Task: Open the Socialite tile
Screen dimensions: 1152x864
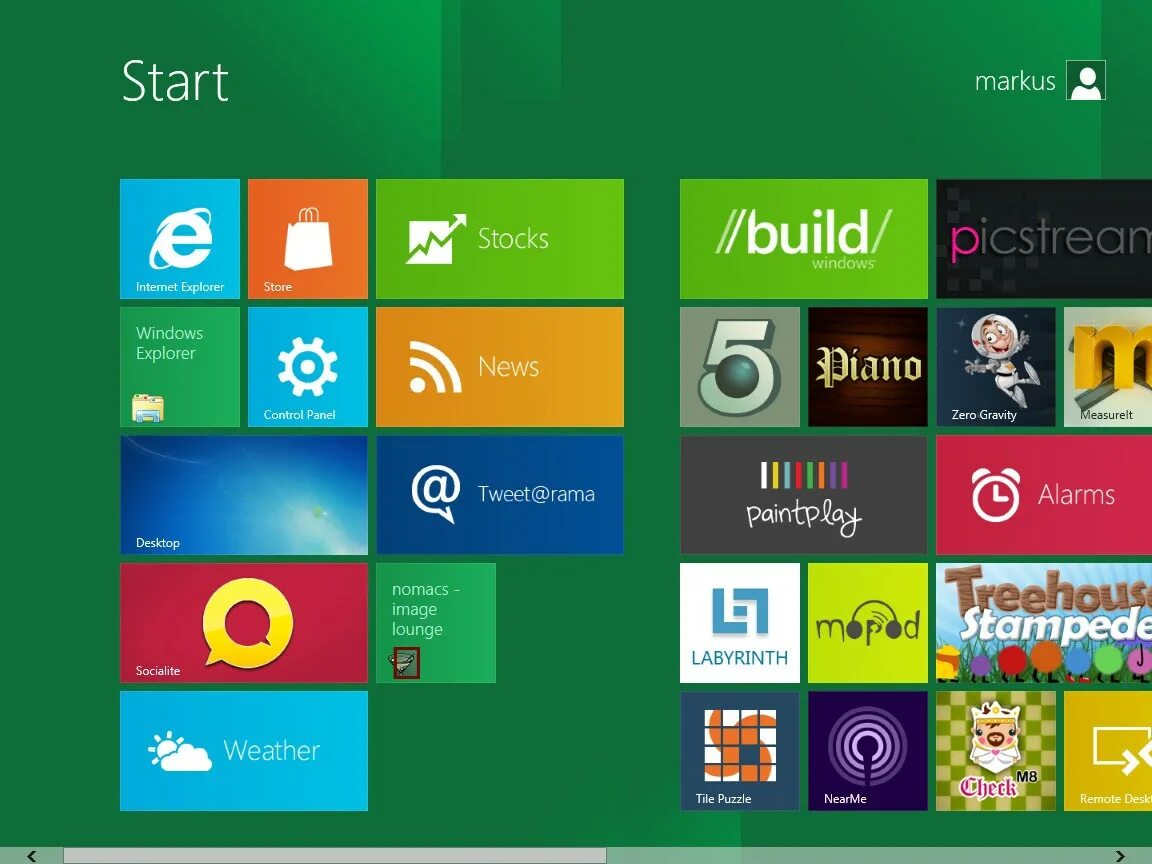Action: [244, 623]
